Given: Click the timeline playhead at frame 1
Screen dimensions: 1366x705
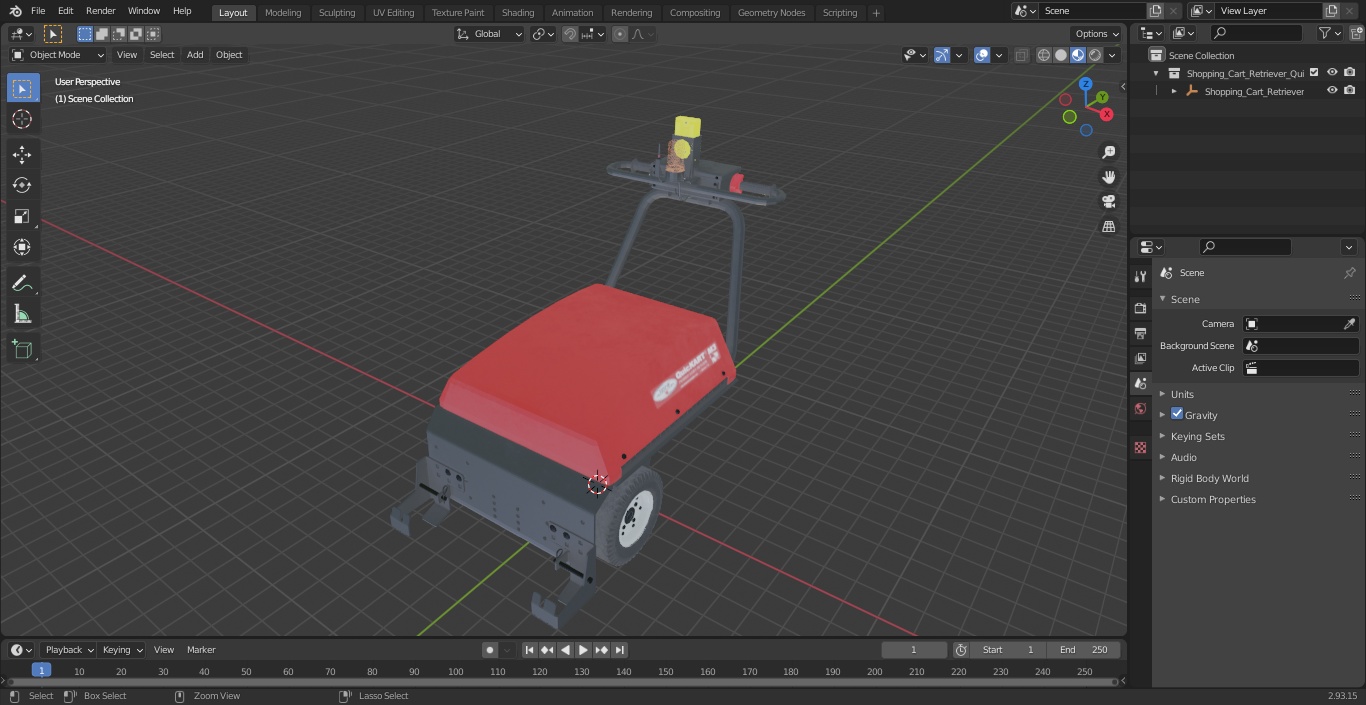Looking at the screenshot, I should (x=41, y=670).
